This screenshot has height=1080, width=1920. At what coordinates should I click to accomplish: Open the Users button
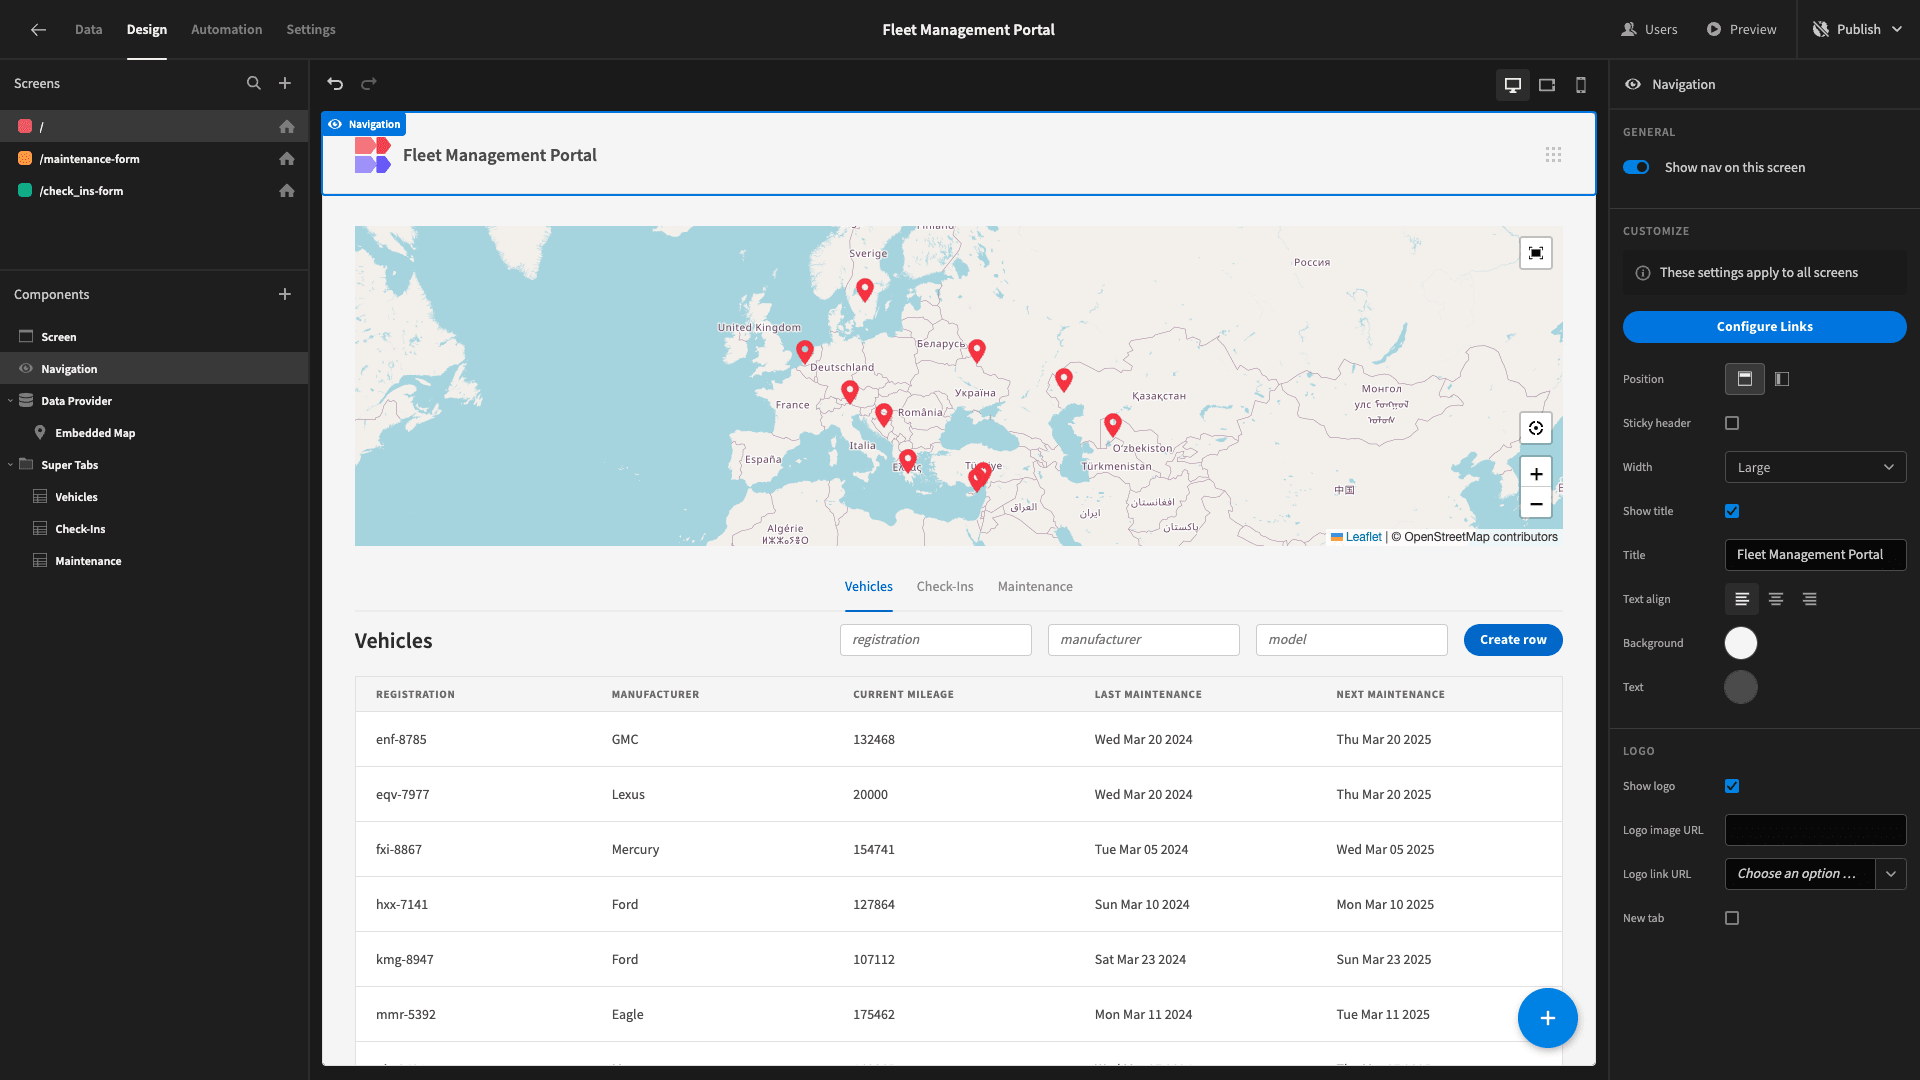[x=1650, y=30]
